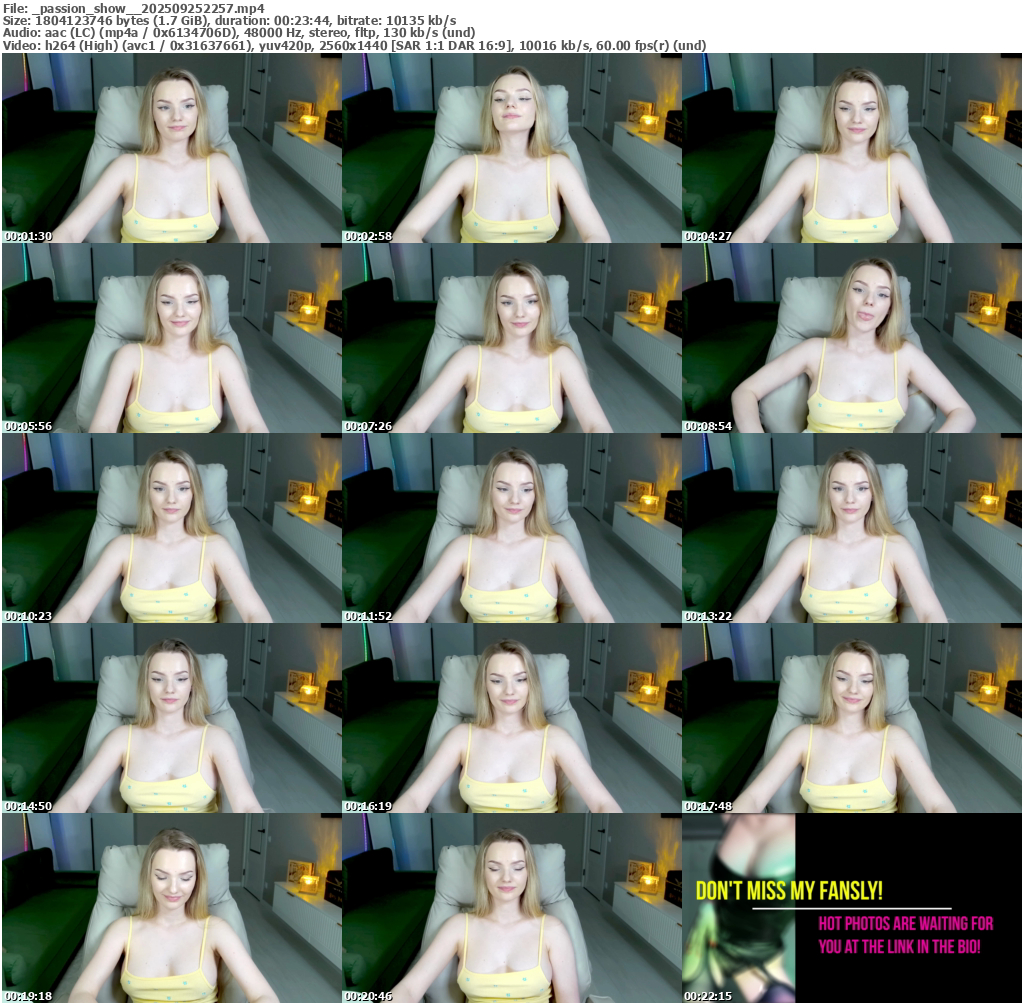Select the frame at 00:02:58

pyautogui.click(x=511, y=148)
